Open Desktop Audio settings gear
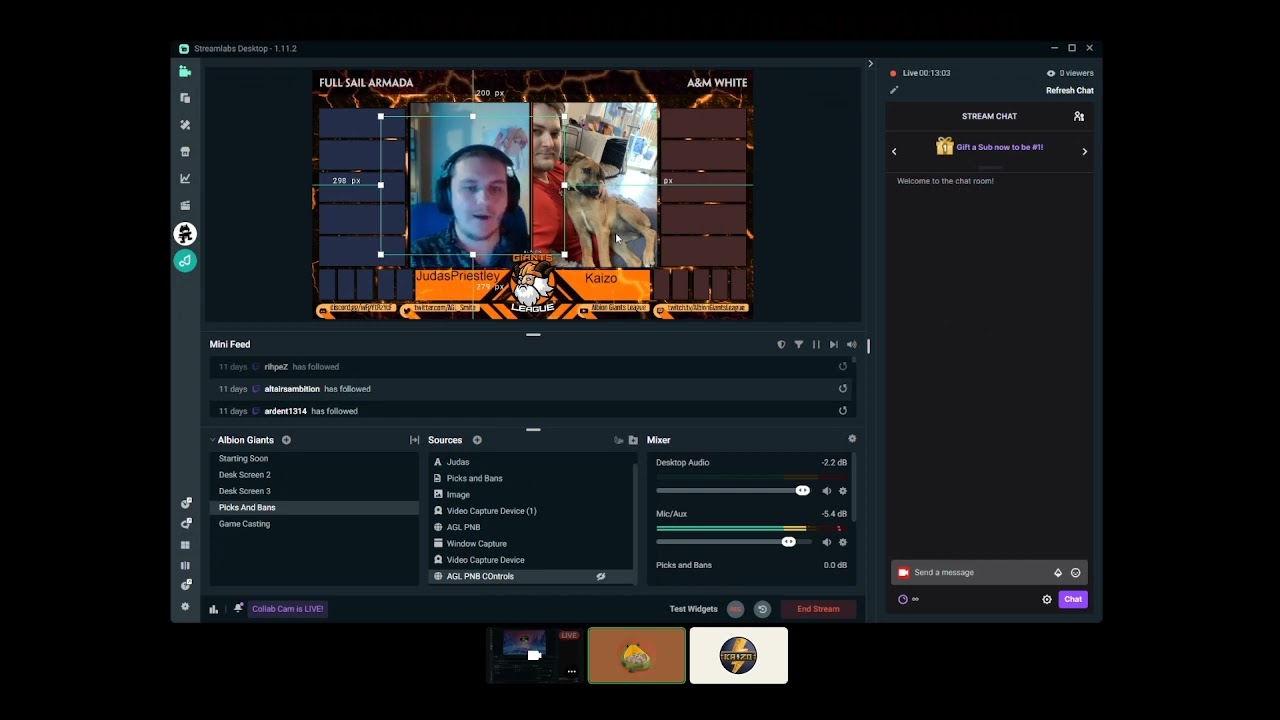The height and width of the screenshot is (720, 1280). click(843, 491)
